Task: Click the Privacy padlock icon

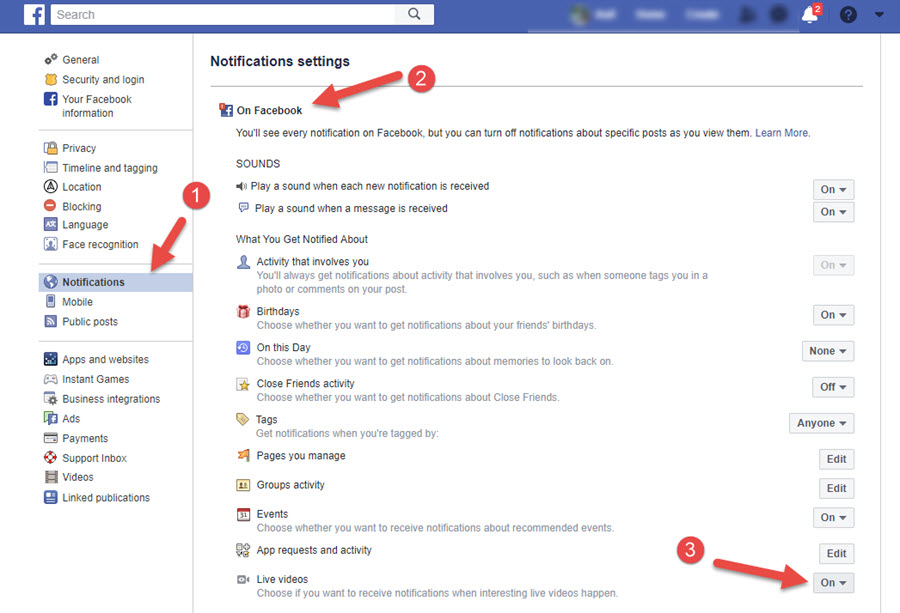Action: [51, 148]
